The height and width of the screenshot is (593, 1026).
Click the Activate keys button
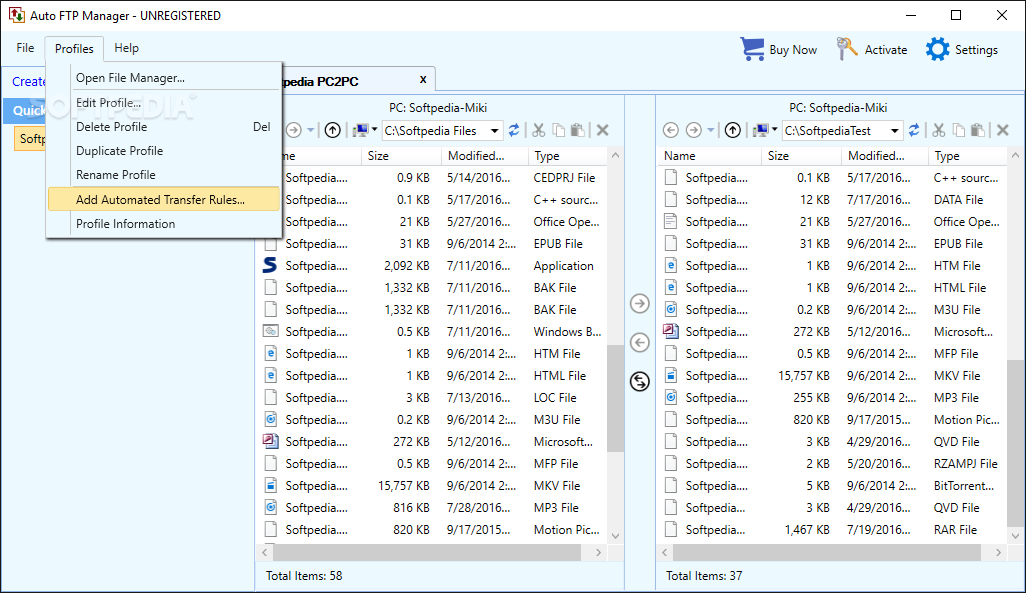point(872,49)
